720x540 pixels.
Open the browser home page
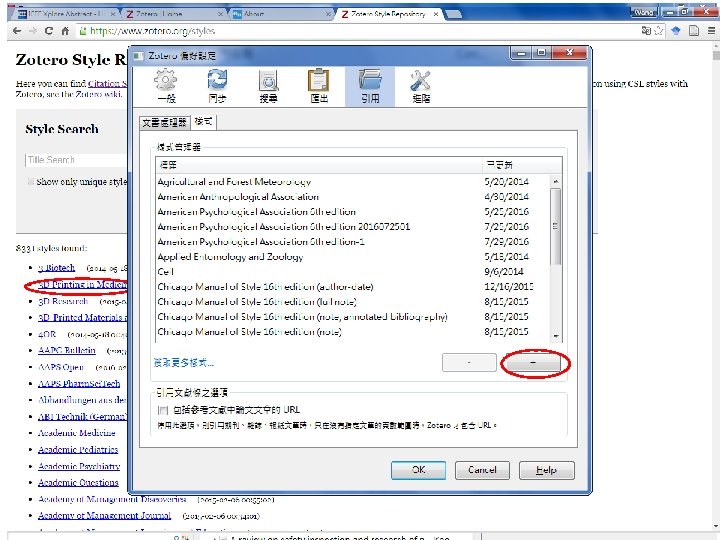pos(65,31)
